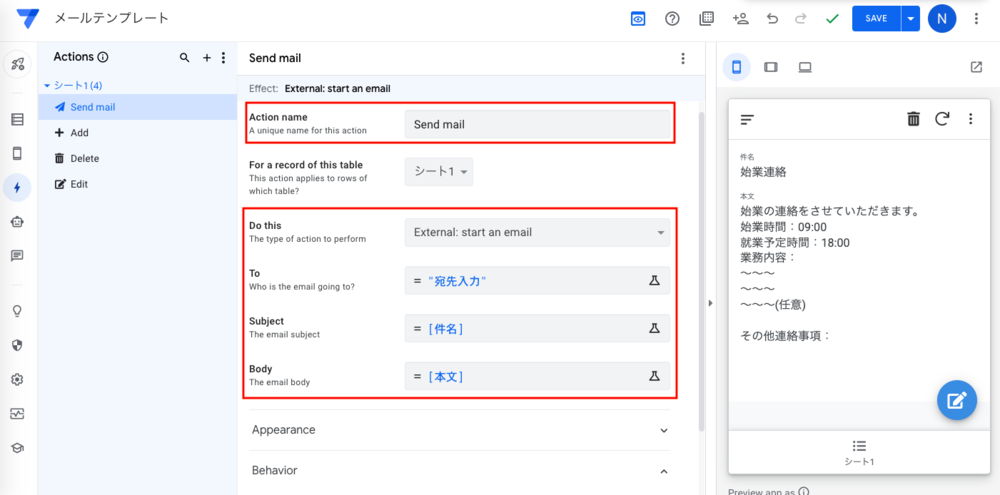Switch preview to mobile phone view

pos(737,67)
